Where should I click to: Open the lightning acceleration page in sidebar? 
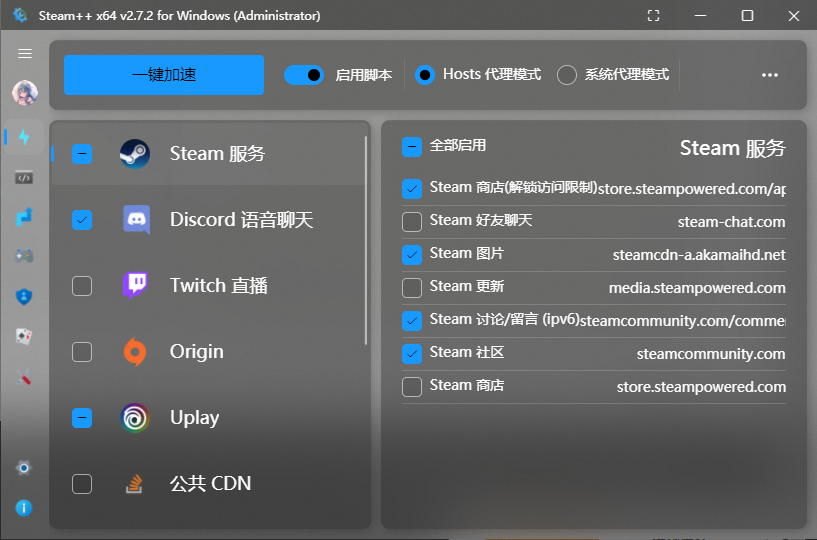tap(24, 137)
